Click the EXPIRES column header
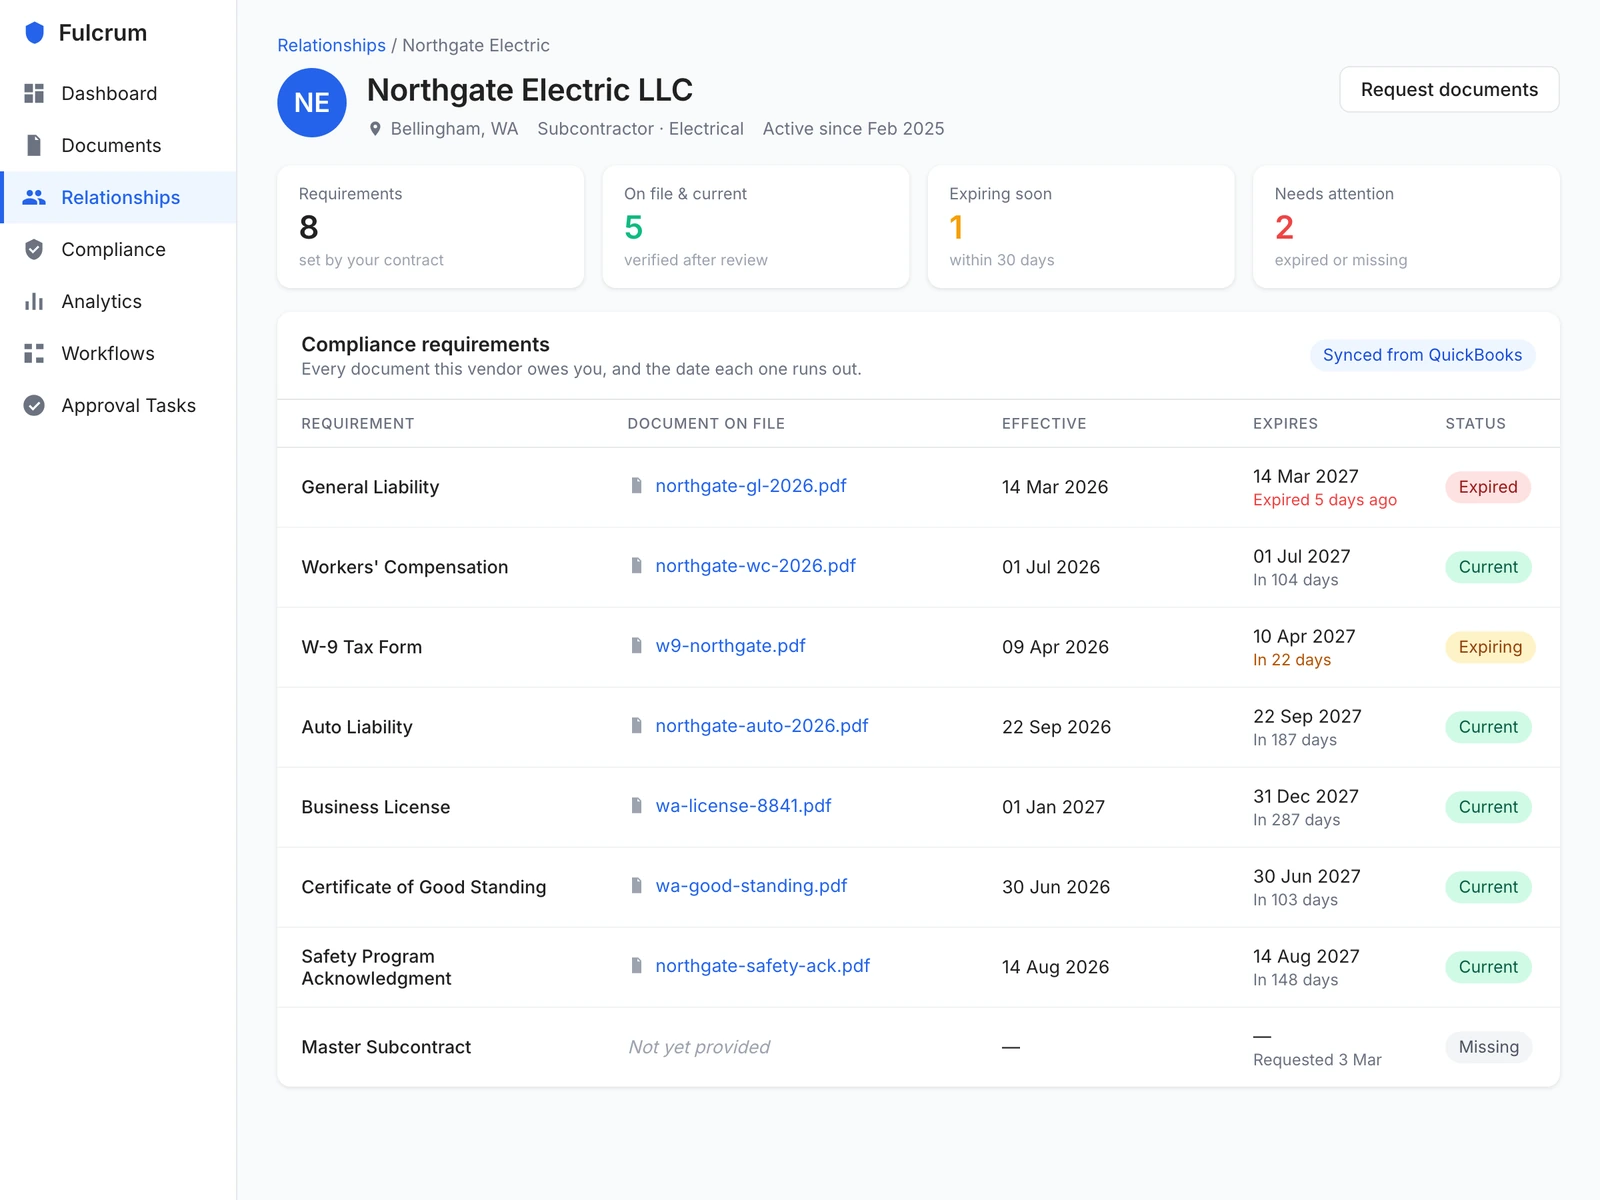This screenshot has height=1200, width=1600. 1285,424
